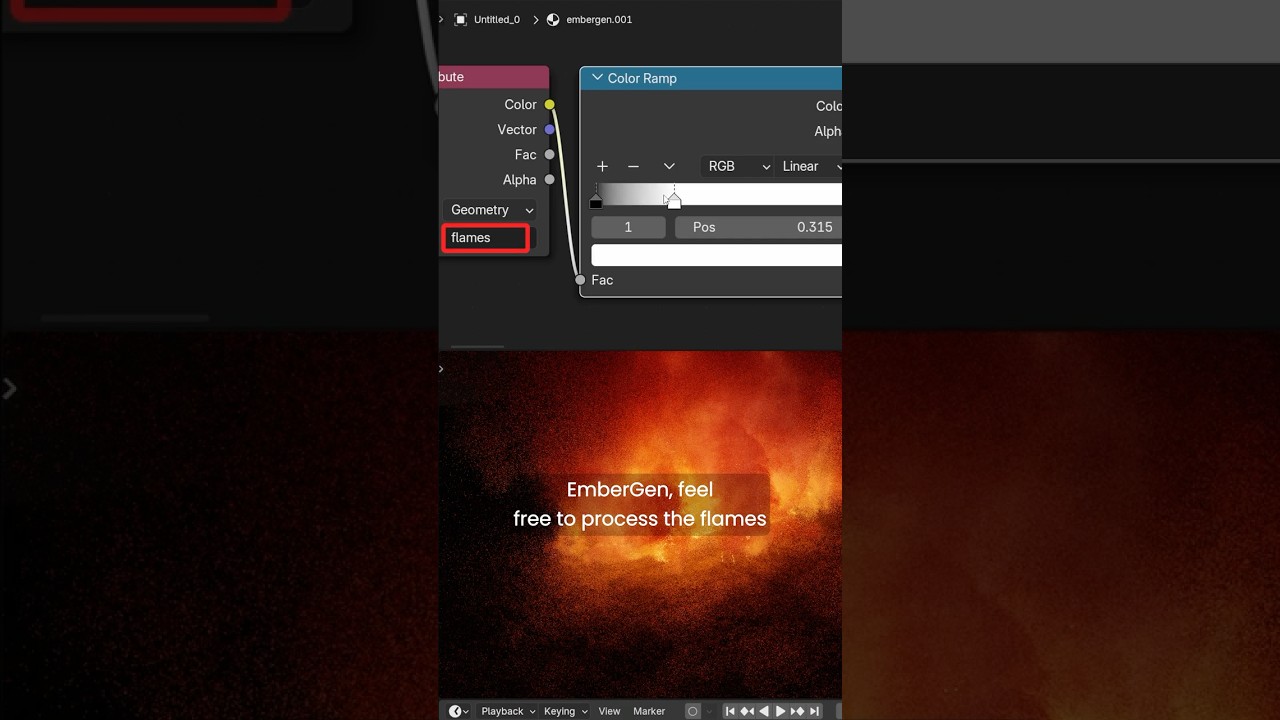1280x720 pixels.
Task: Open the Marker menu
Action: coord(649,711)
